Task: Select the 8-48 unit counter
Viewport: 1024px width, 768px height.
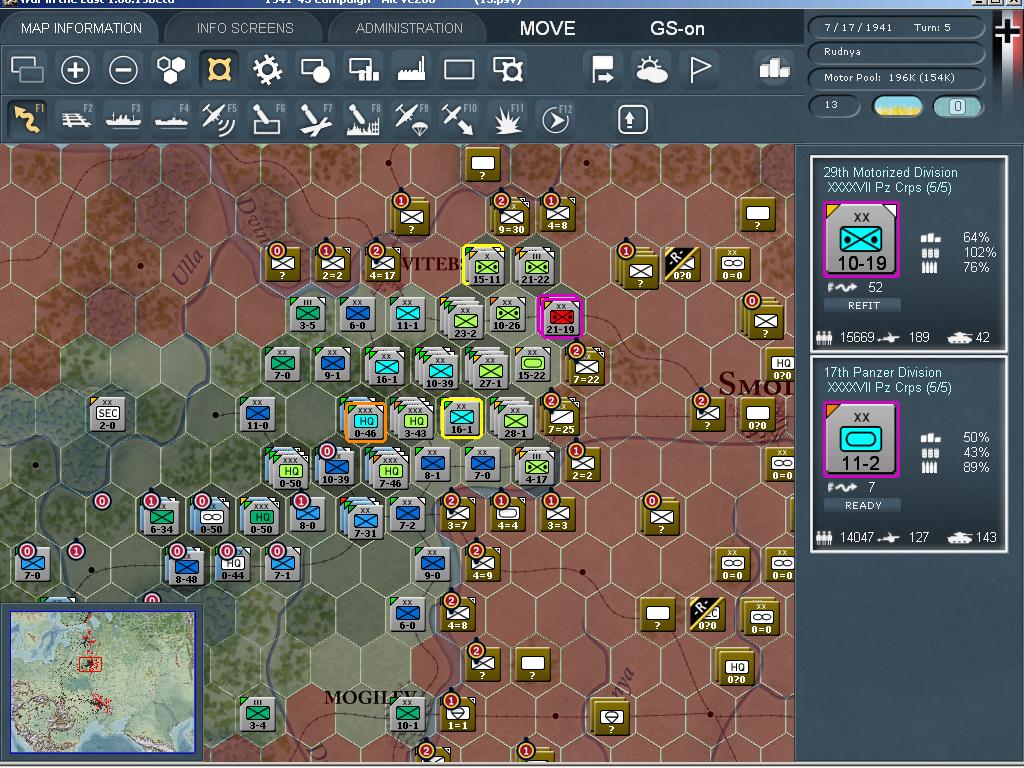Action: point(186,567)
